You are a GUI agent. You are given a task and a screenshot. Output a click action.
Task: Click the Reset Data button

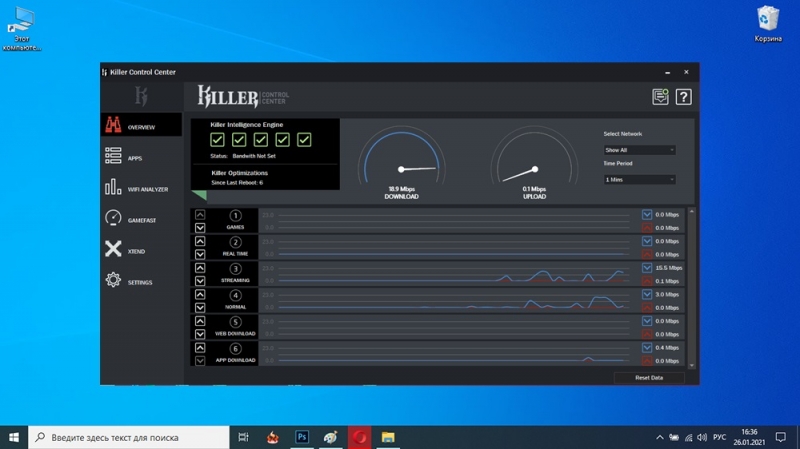point(649,378)
